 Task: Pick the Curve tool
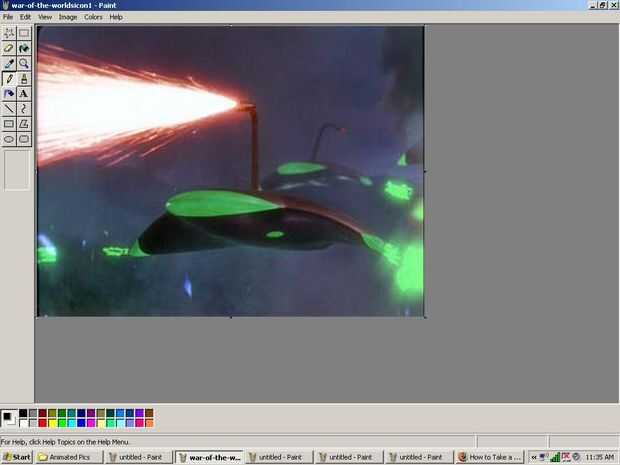coord(24,109)
